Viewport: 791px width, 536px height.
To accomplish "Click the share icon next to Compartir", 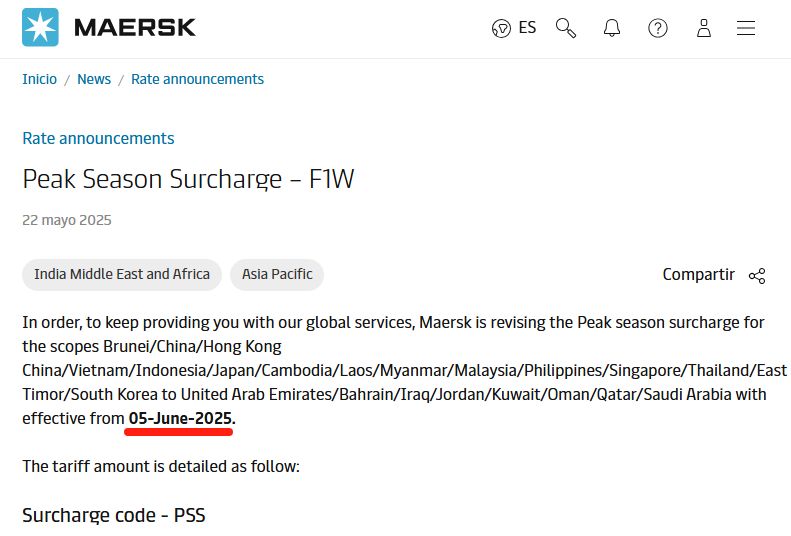I will point(757,276).
